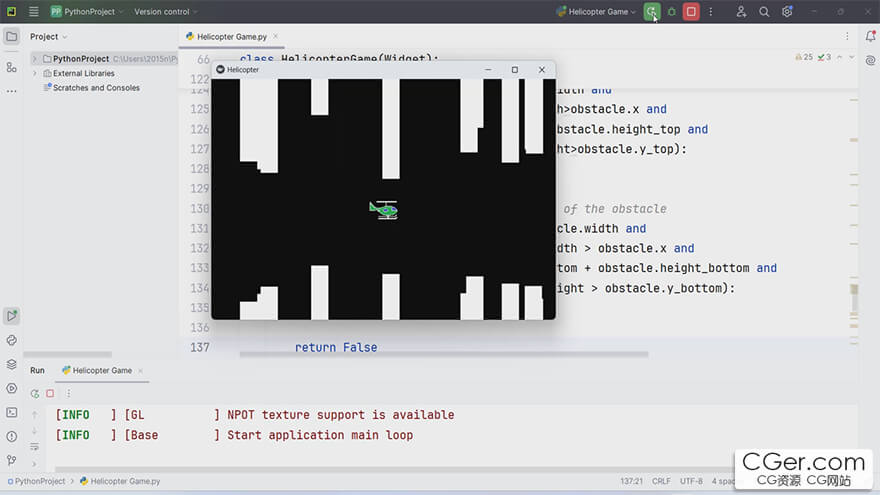Image resolution: width=880 pixels, height=495 pixels.
Task: Click PythonProject in the bottom breadcrumb
Action: 40,481
